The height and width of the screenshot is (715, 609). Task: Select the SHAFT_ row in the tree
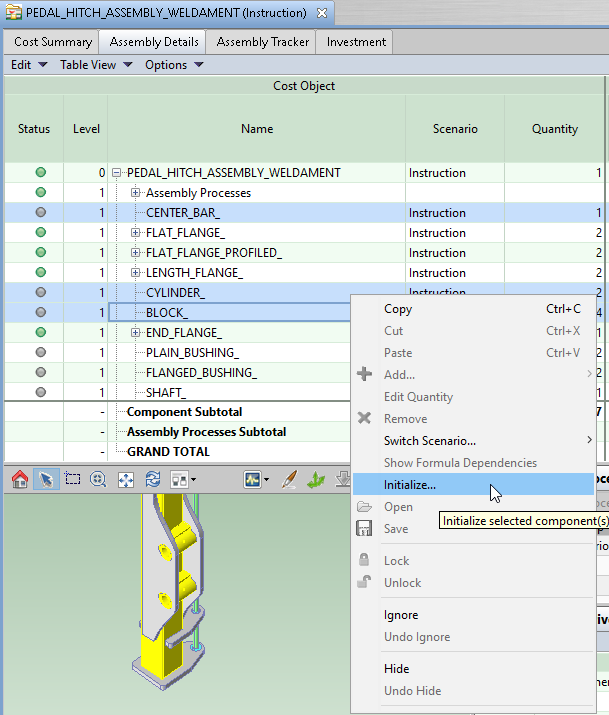[165, 393]
